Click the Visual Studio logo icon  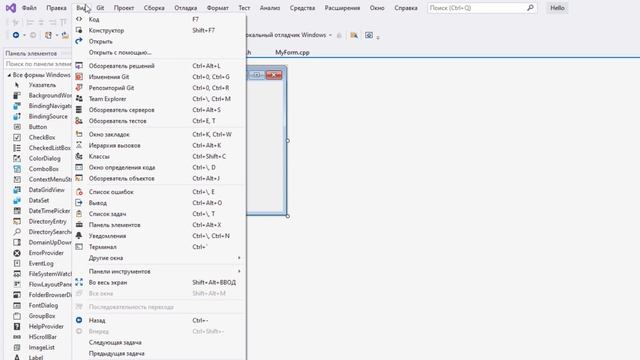(x=11, y=8)
